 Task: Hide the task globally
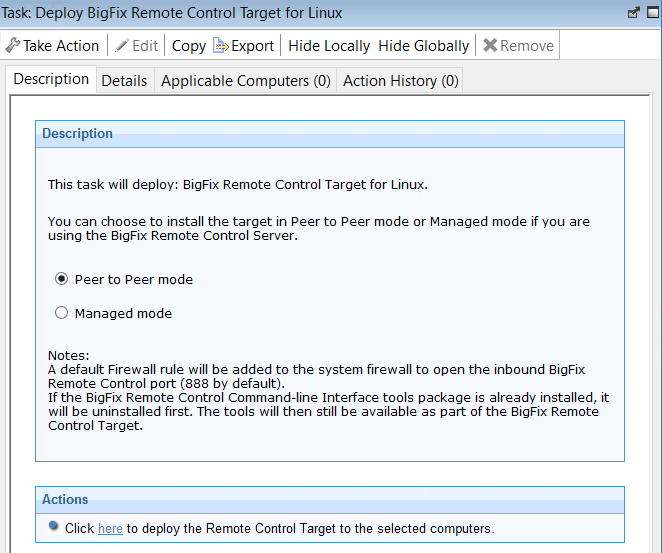tap(423, 46)
